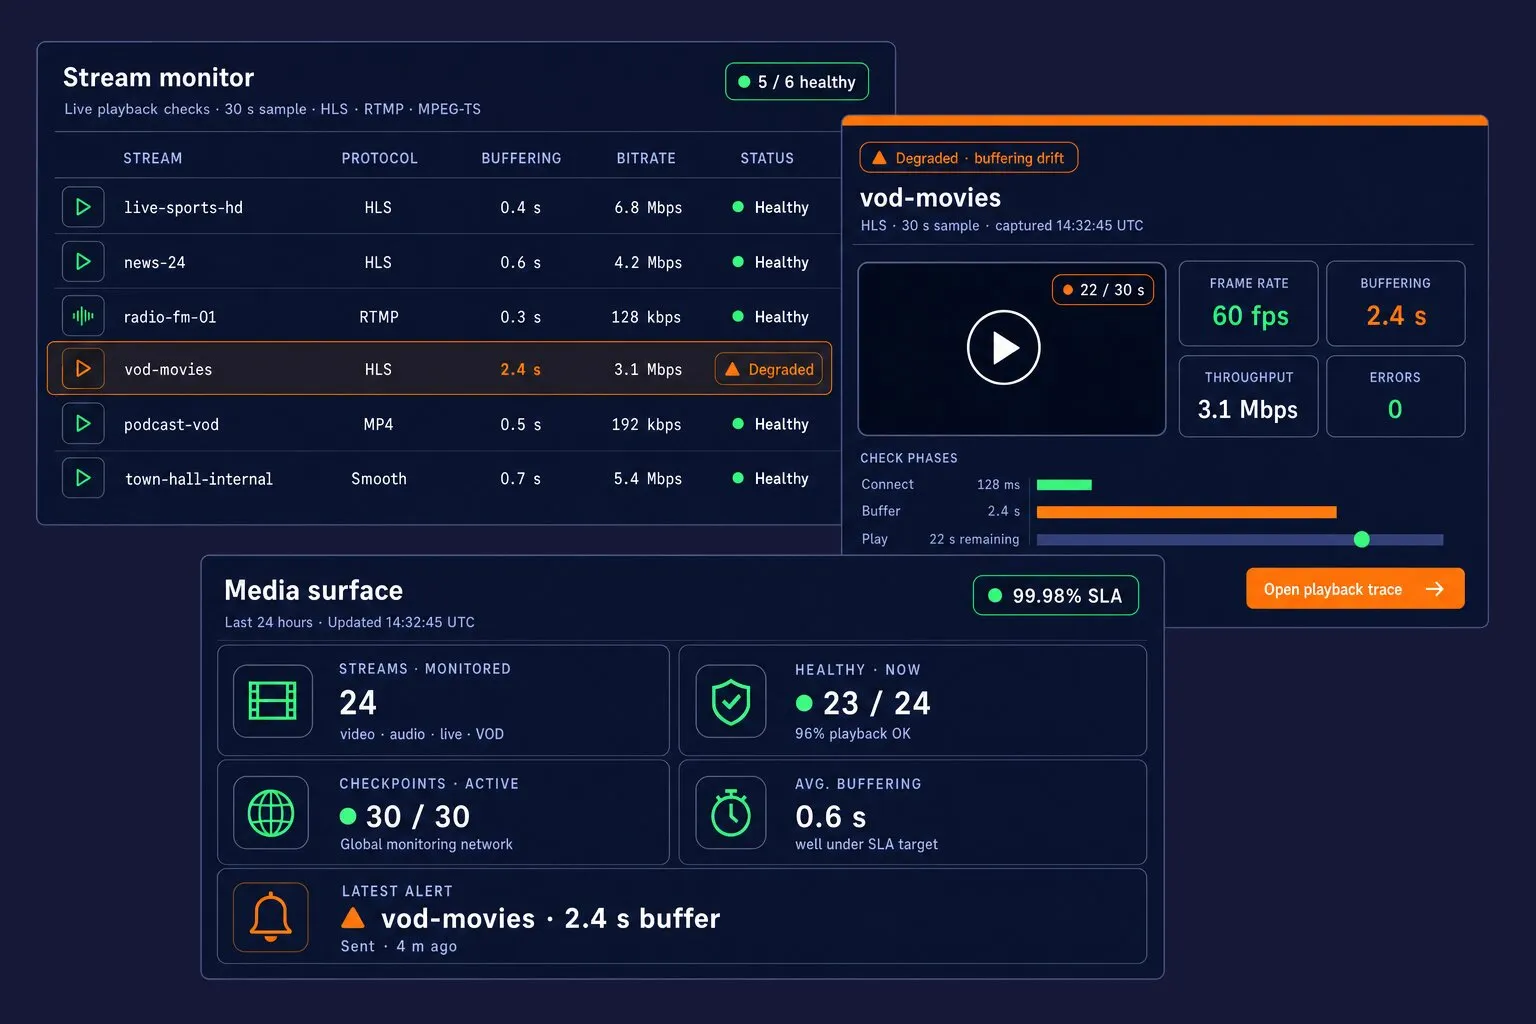Screen dimensions: 1536x1024
Task: Select the radio-fm-01 stream name
Action: coord(170,317)
